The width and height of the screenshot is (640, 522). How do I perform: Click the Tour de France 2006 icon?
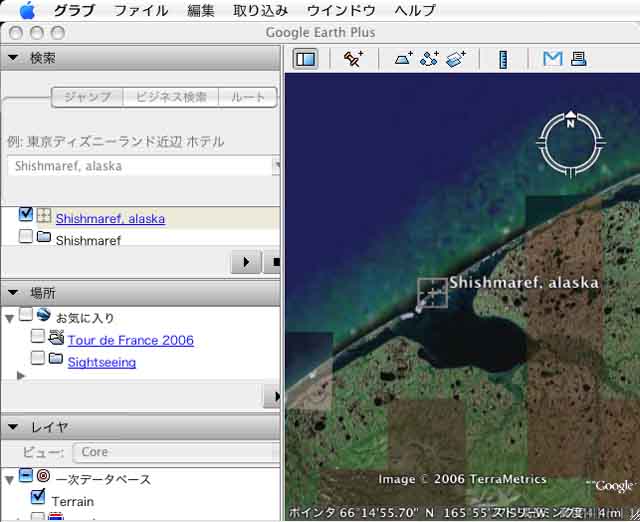pos(56,337)
